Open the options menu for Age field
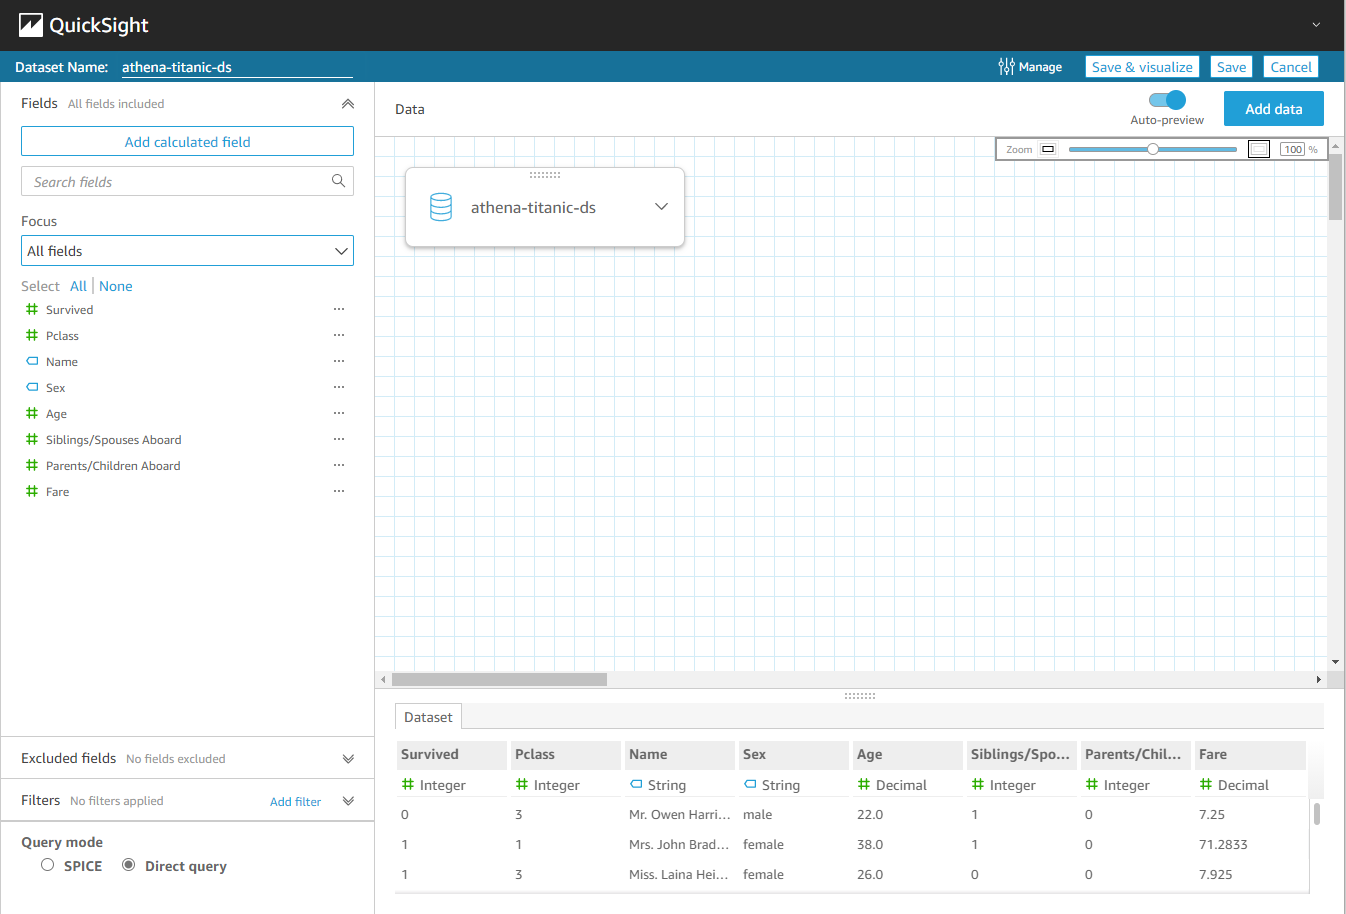The image size is (1346, 914). click(x=339, y=414)
